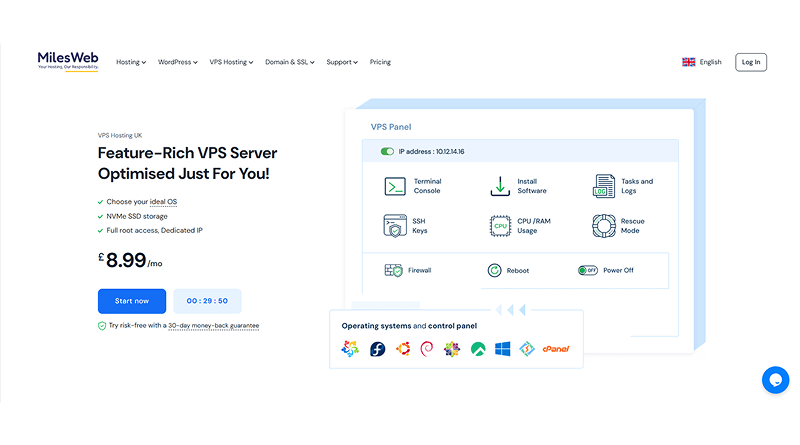Image resolution: width=800 pixels, height=445 pixels.
Task: Toggle the IP address switch
Action: click(387, 152)
